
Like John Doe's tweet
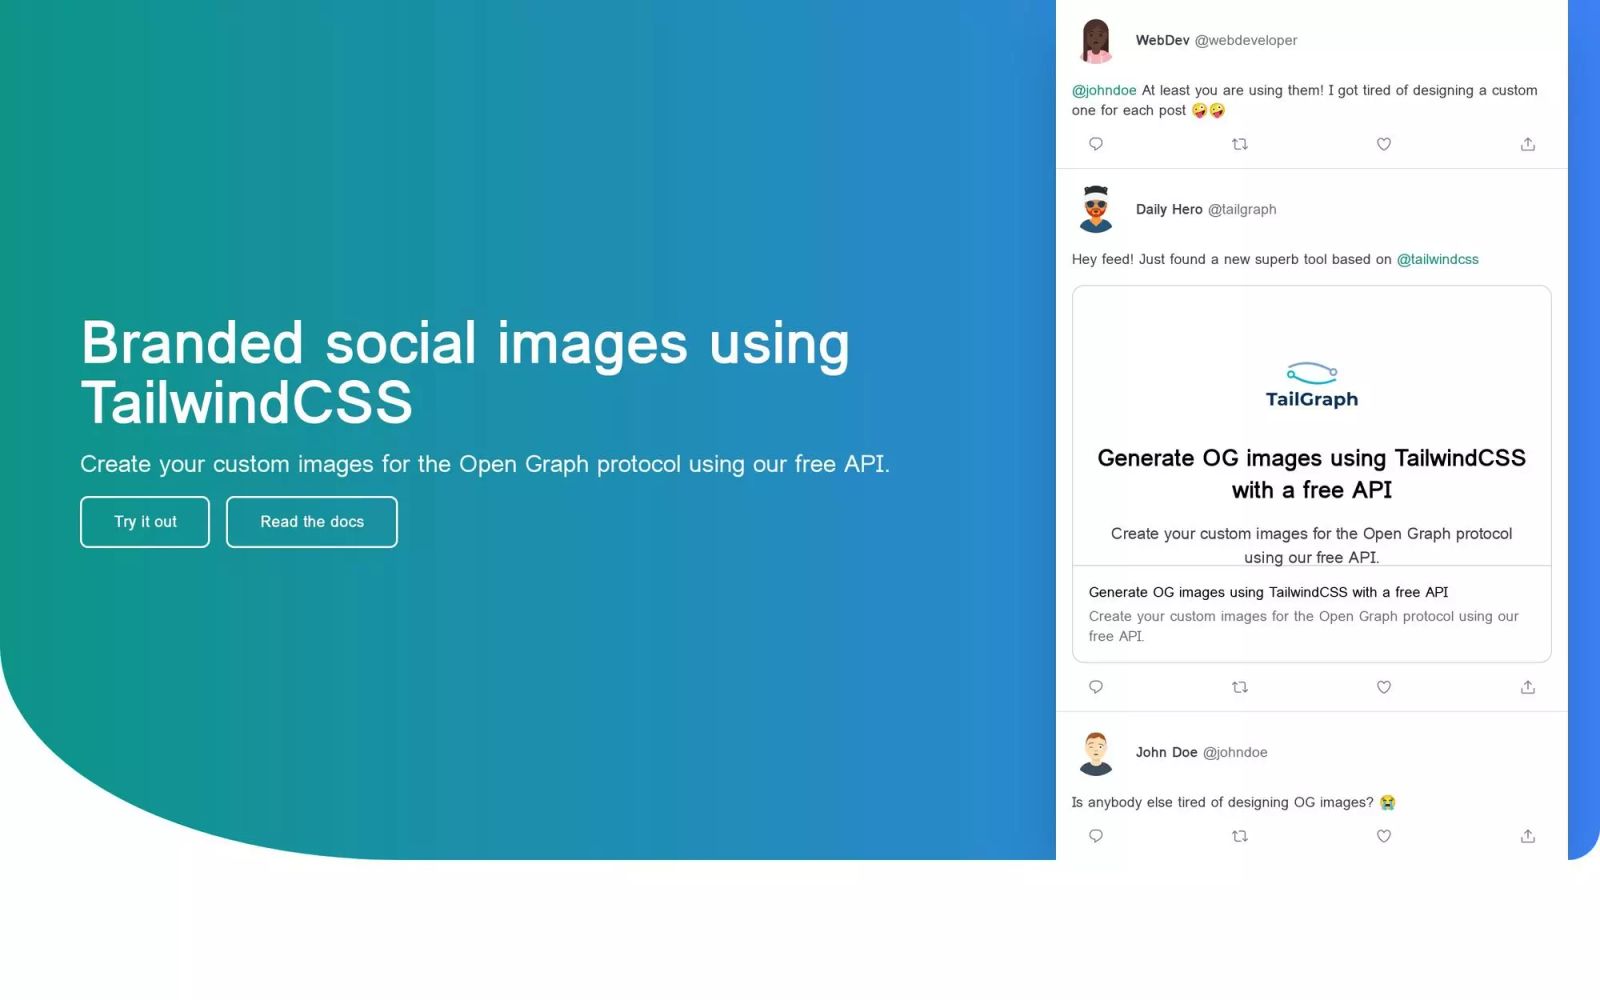coord(1384,836)
